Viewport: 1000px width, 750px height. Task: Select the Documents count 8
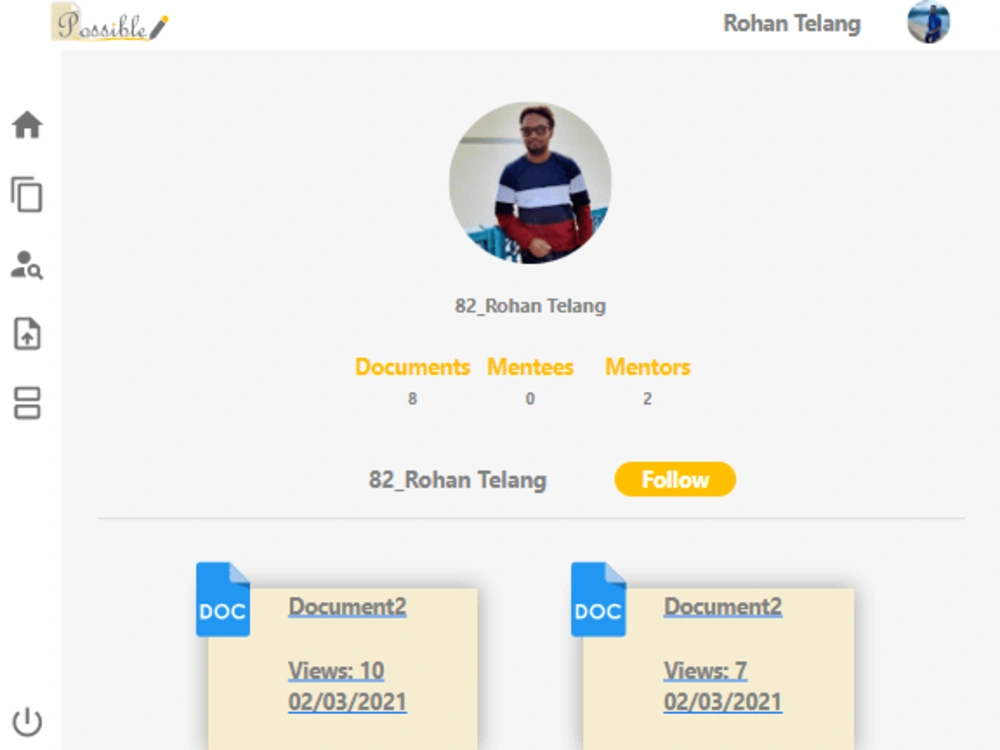(x=413, y=399)
